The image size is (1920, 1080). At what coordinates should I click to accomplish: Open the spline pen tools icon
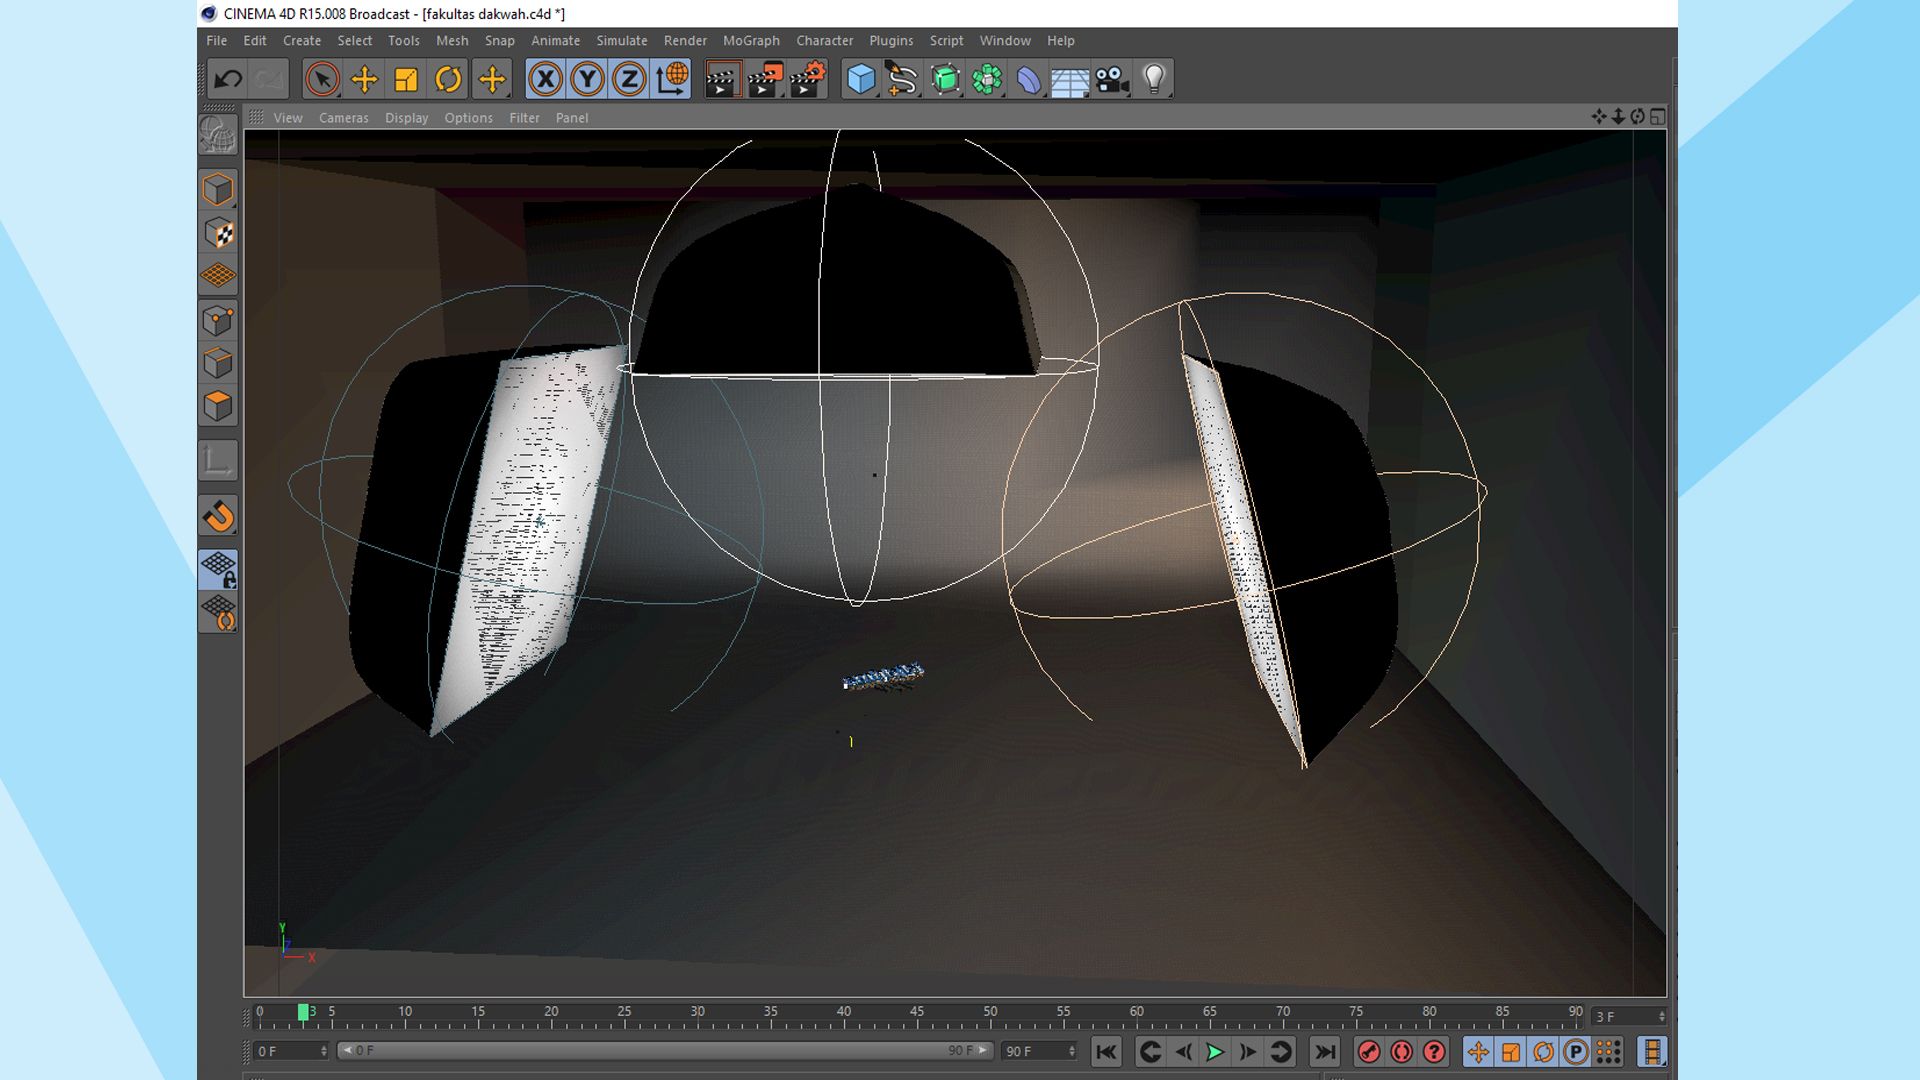point(902,79)
